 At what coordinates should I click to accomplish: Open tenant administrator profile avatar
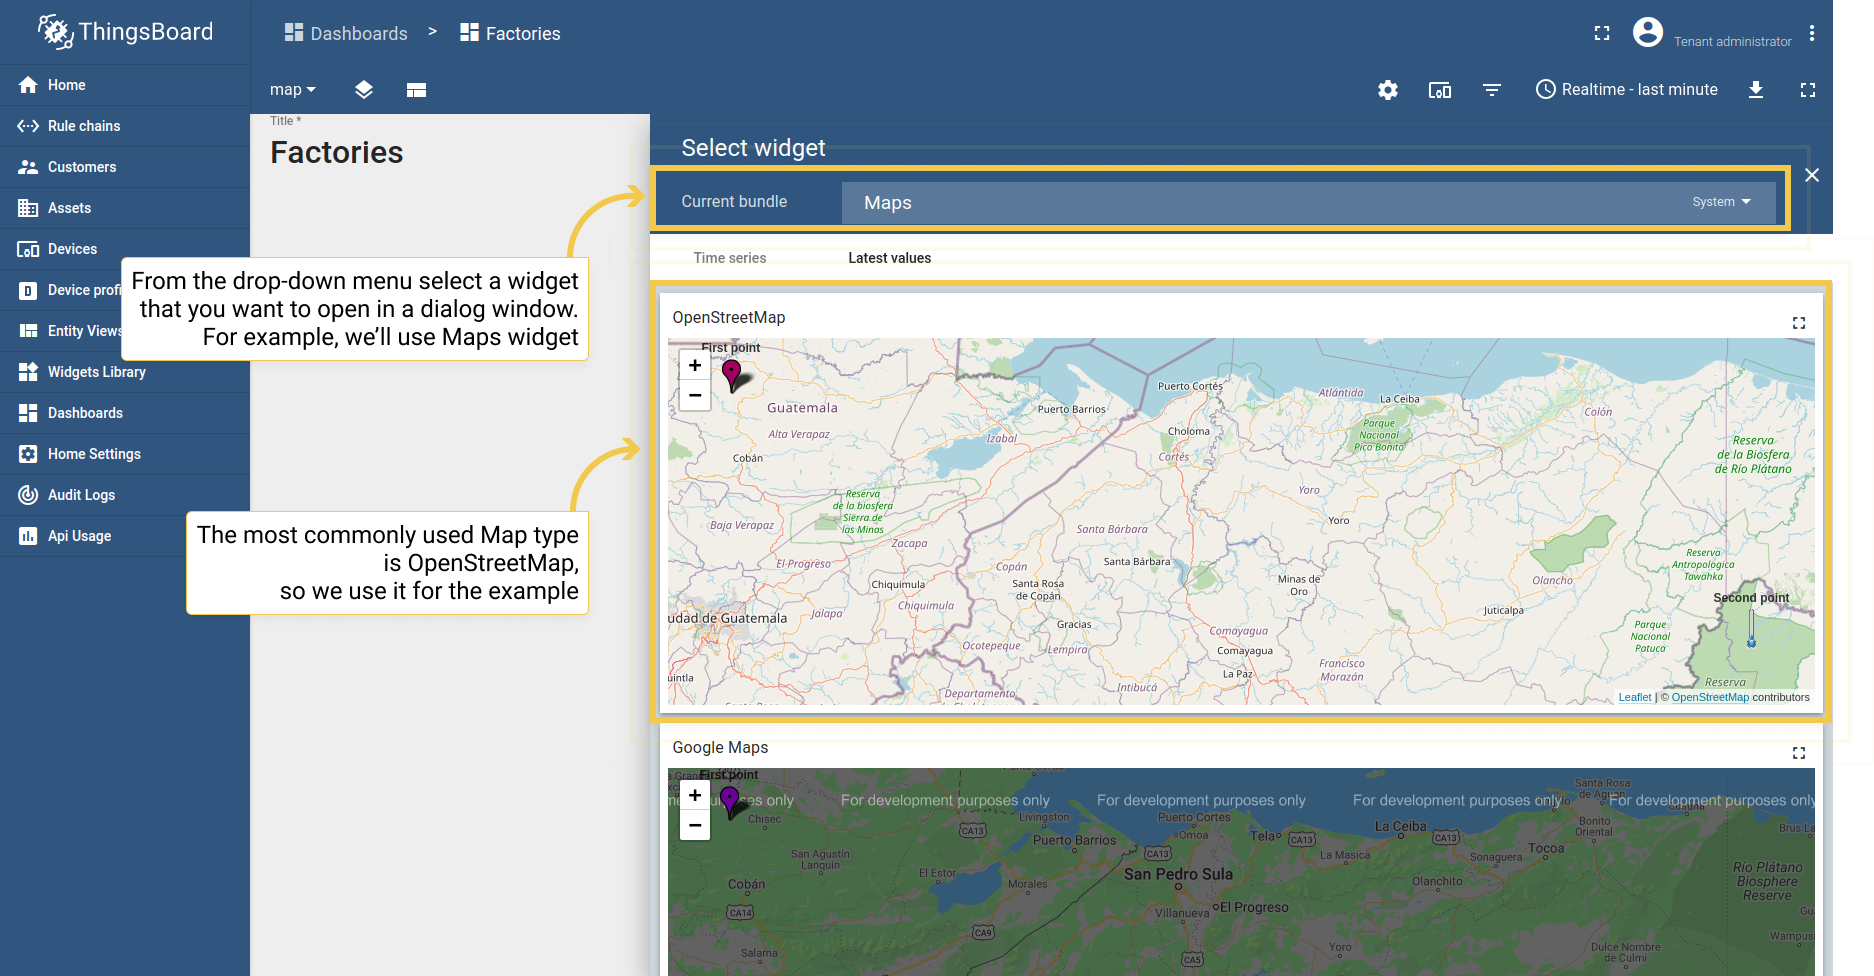(x=1648, y=32)
